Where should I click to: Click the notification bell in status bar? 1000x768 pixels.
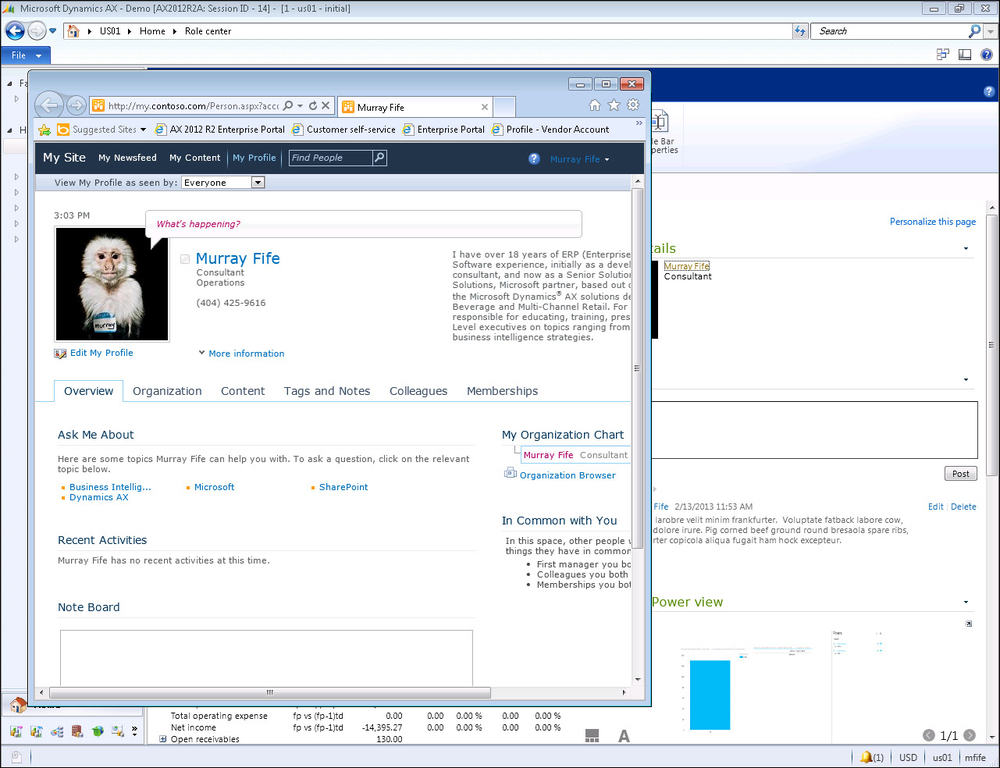coord(866,757)
